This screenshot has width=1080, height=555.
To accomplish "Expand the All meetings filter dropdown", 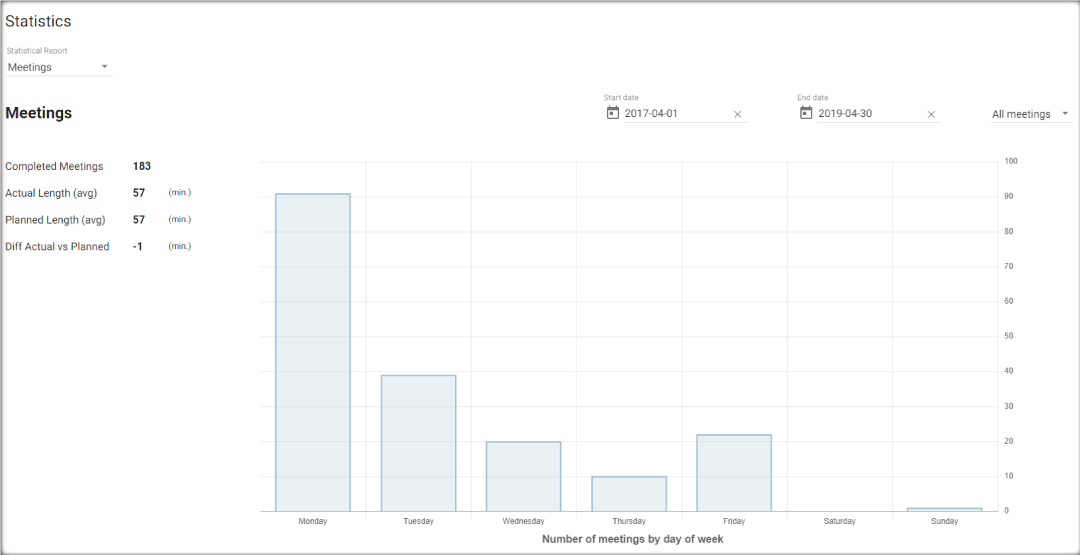I will pyautogui.click(x=1030, y=114).
